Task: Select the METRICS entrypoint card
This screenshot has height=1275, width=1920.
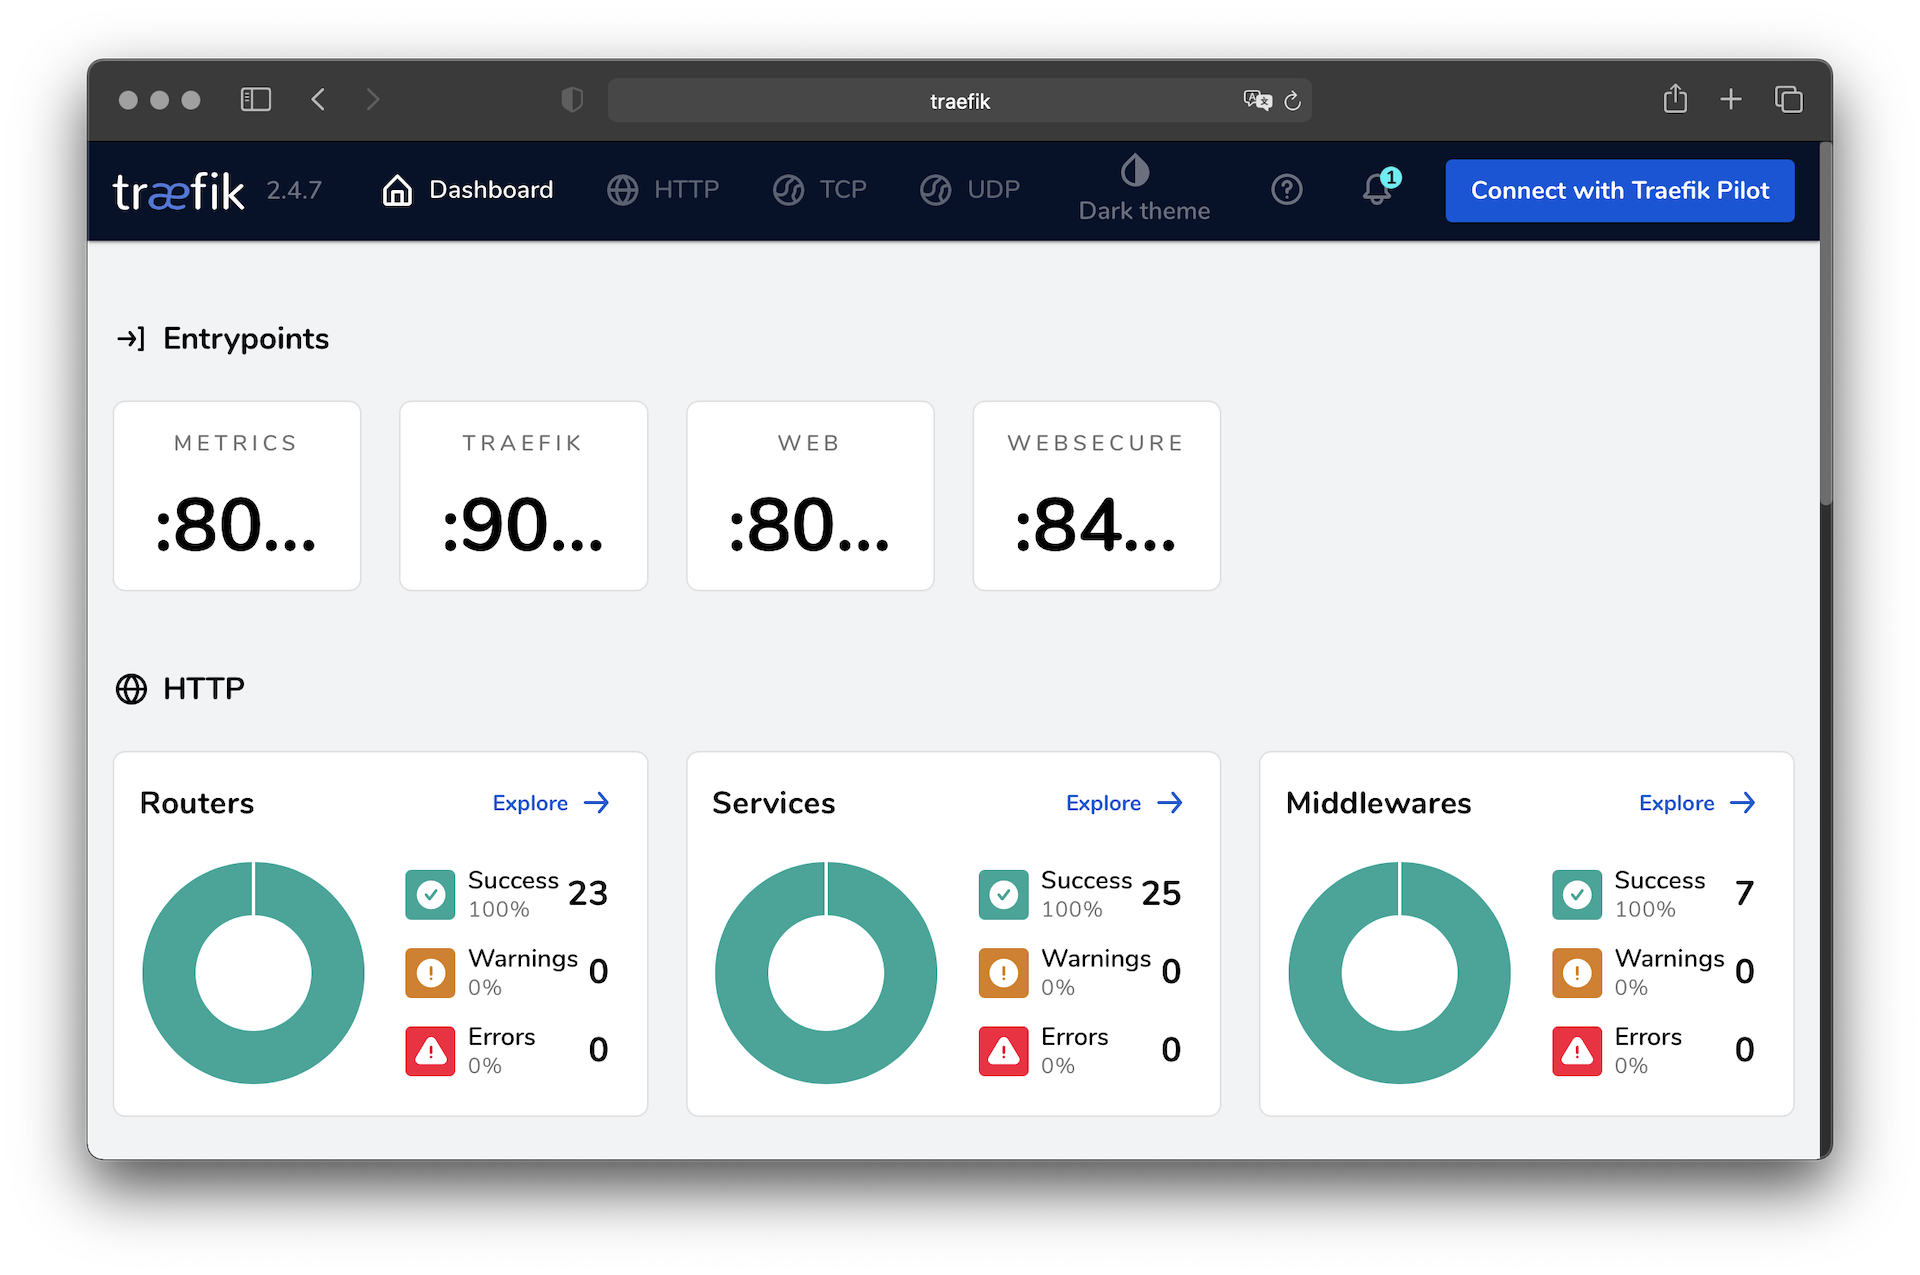Action: (x=237, y=496)
